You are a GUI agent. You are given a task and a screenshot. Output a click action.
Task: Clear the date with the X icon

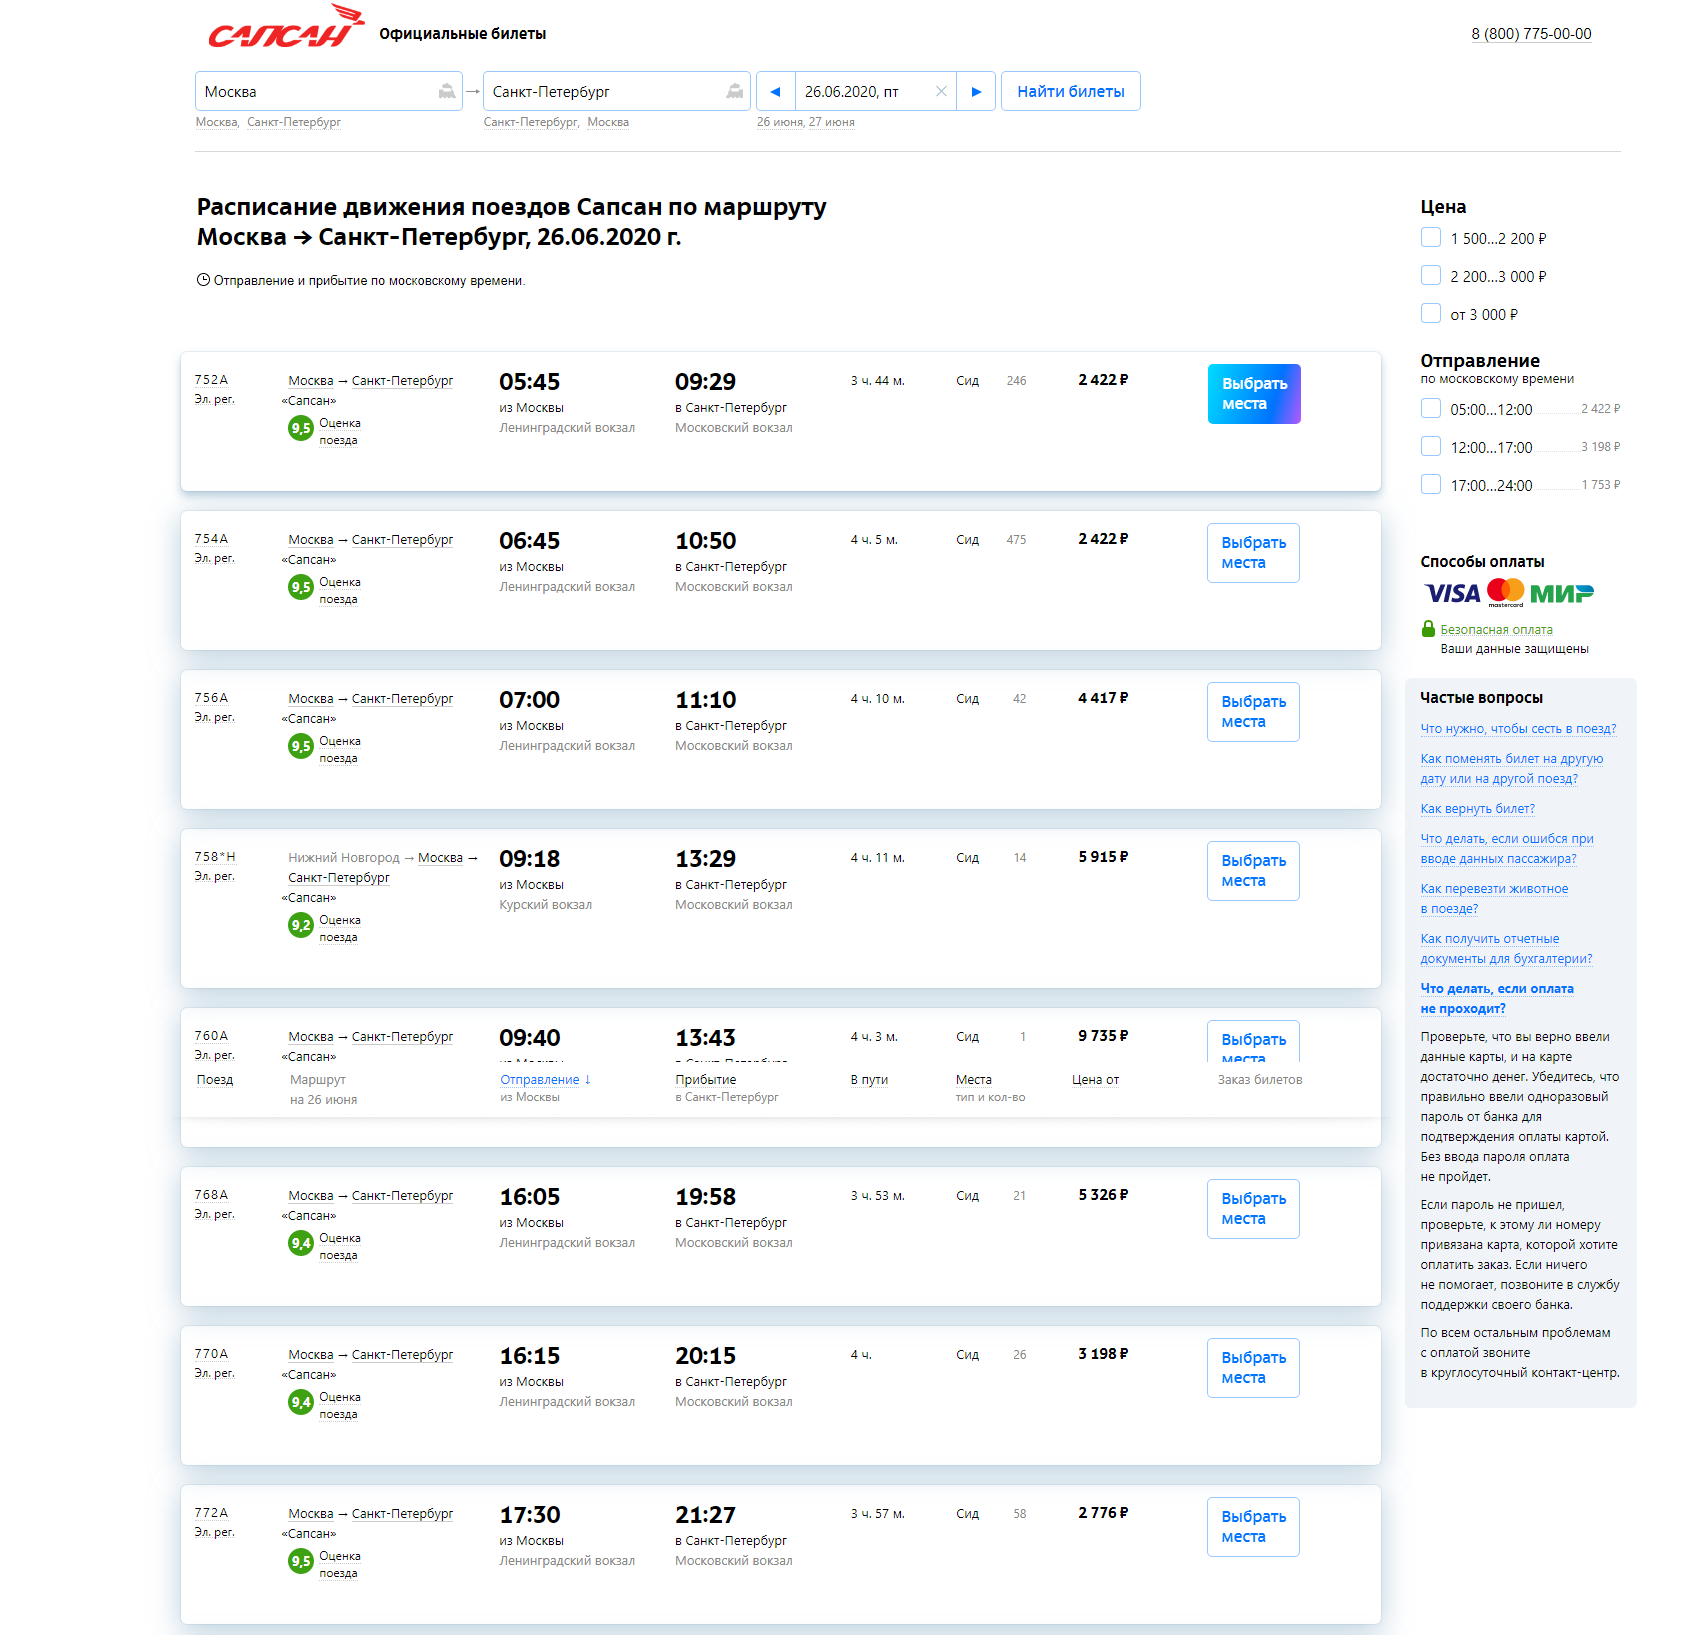(941, 91)
